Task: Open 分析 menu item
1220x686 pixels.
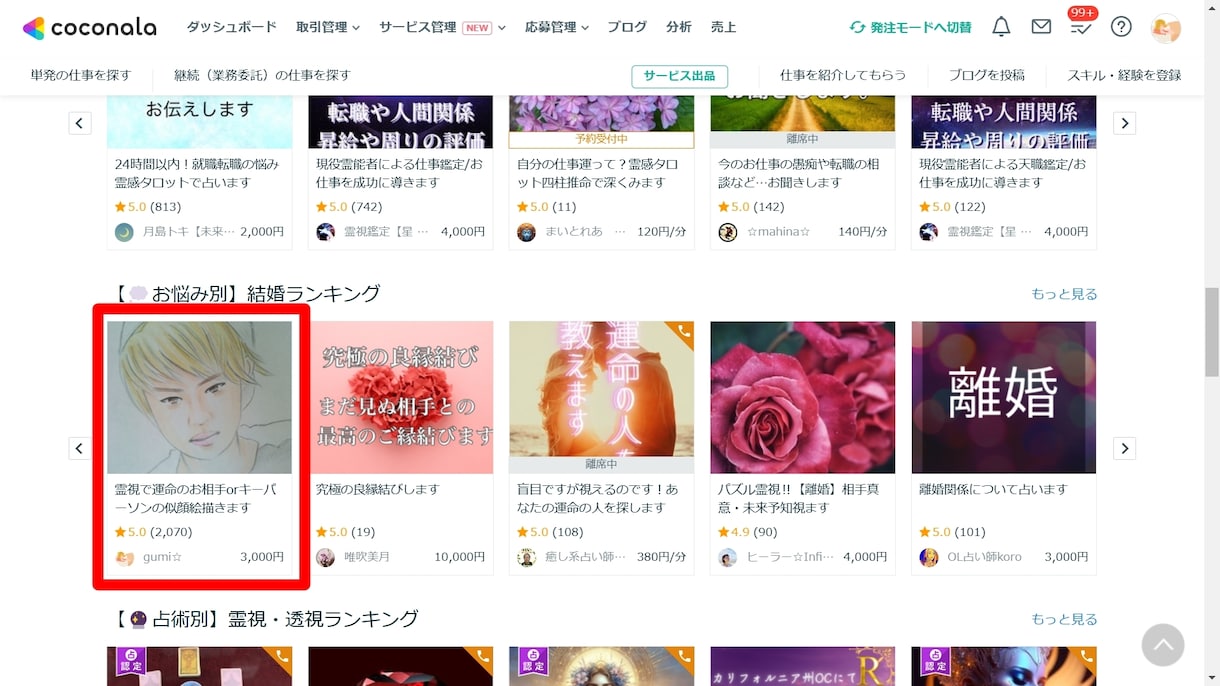Action: [x=679, y=27]
